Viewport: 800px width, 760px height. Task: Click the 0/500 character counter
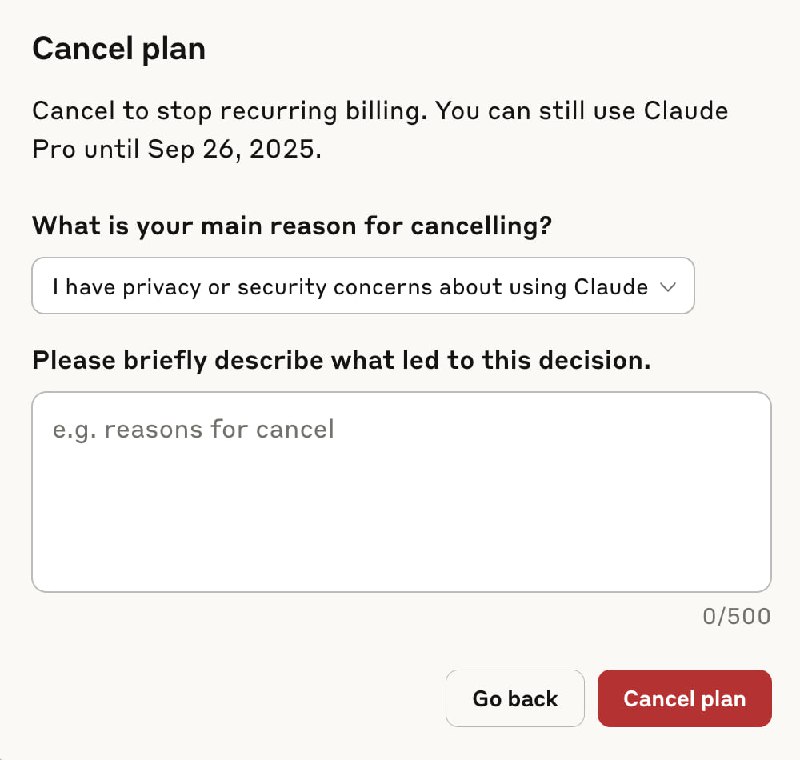point(736,617)
